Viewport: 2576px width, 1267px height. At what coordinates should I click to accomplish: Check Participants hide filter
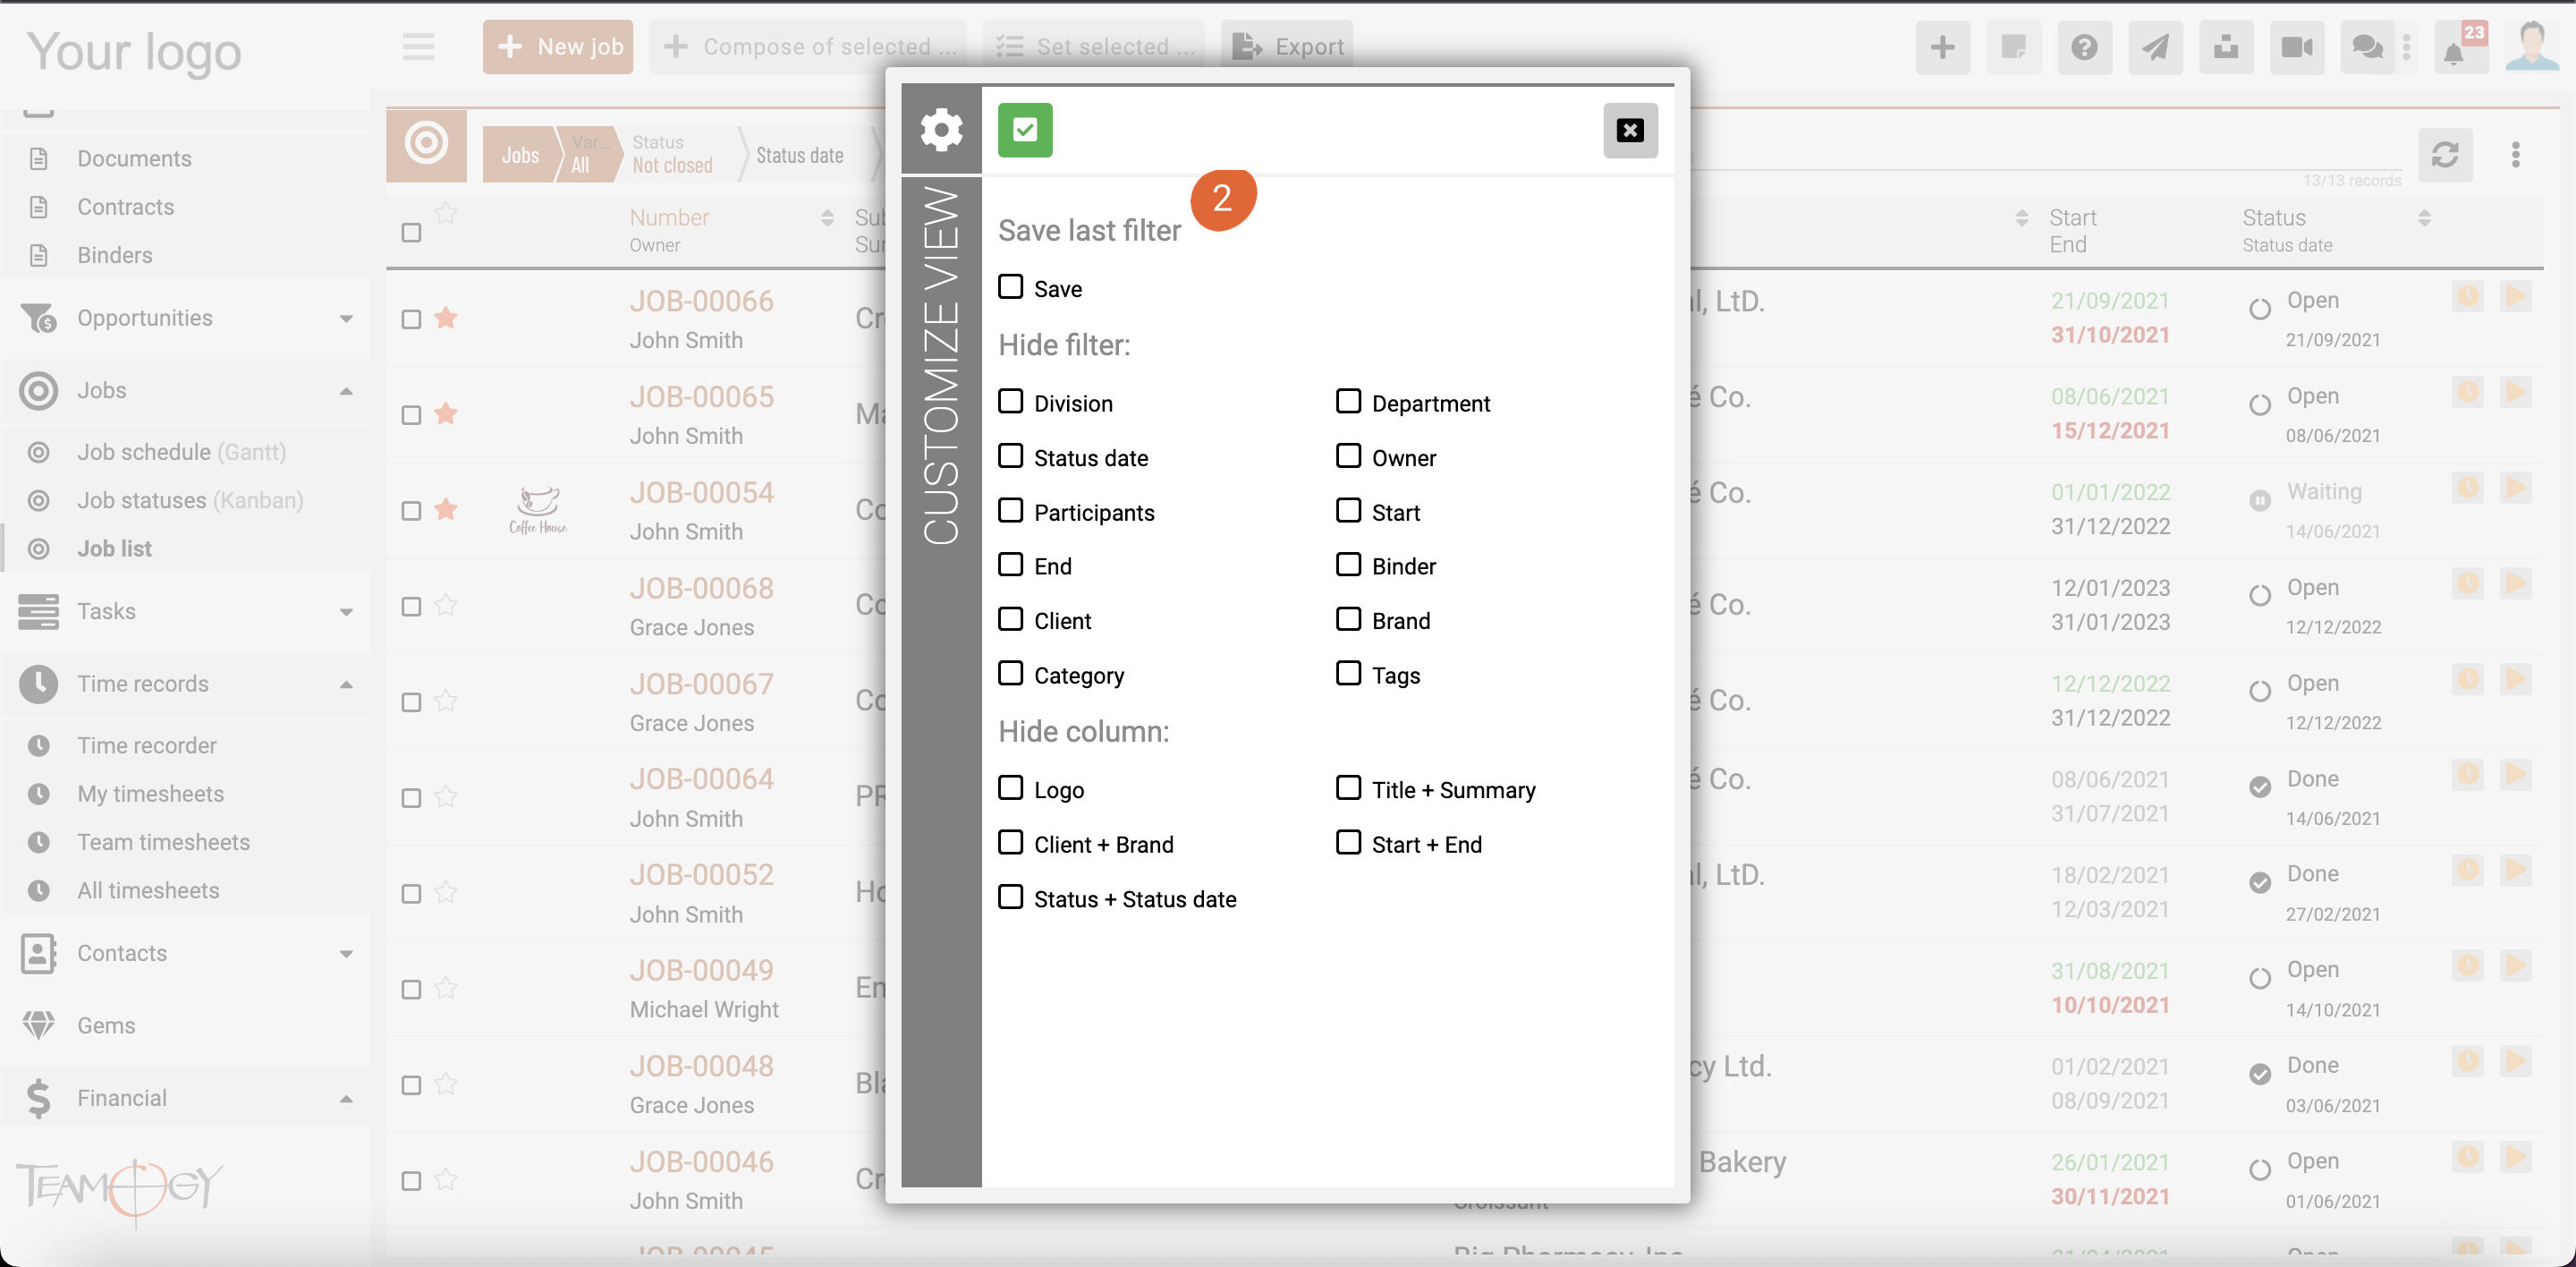point(1011,510)
